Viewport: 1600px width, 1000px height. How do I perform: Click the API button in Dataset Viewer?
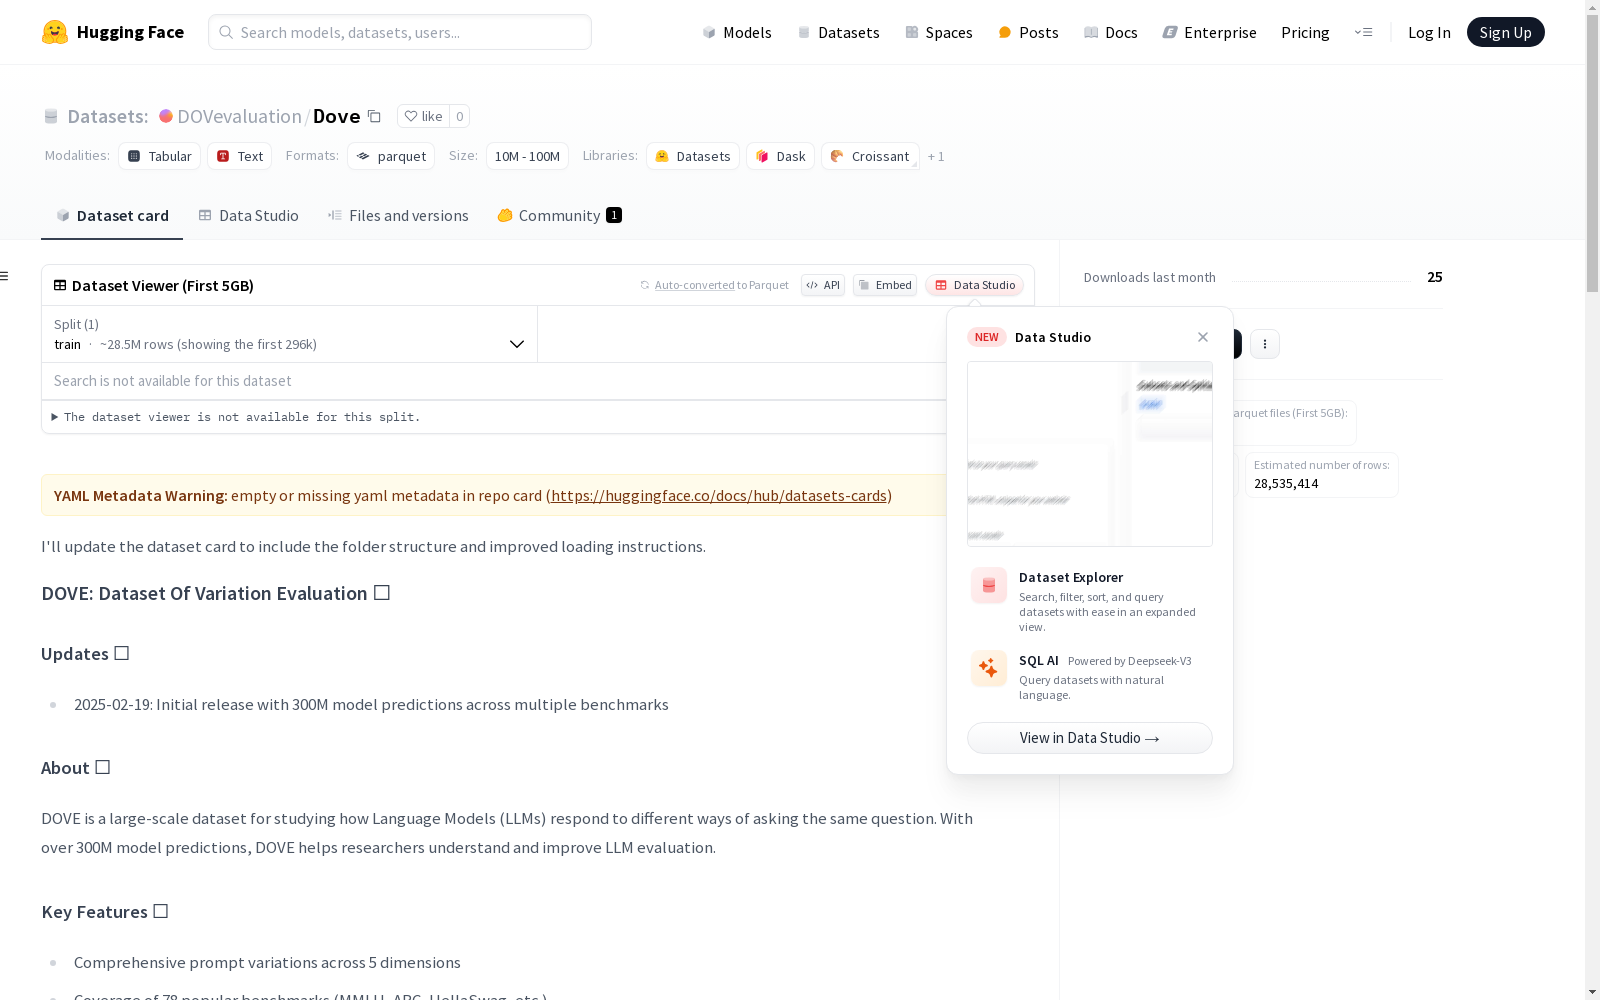[823, 285]
